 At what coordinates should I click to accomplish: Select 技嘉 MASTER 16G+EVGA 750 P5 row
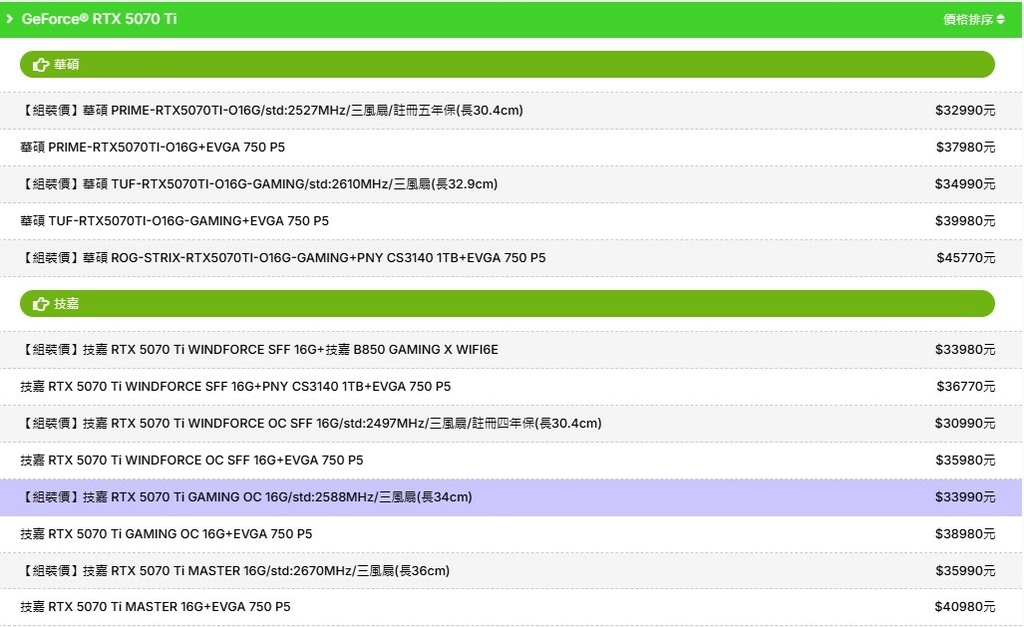511,607
